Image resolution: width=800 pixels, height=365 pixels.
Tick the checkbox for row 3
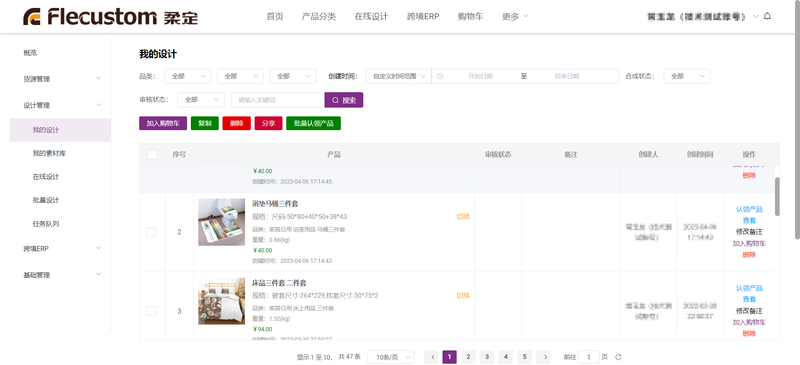(152, 311)
